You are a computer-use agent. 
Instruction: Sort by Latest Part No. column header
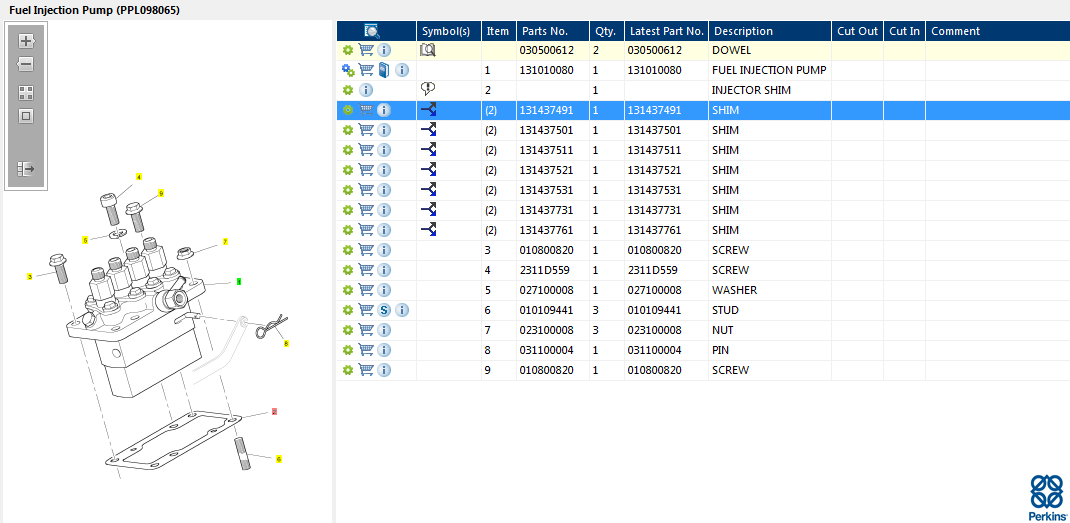(666, 31)
